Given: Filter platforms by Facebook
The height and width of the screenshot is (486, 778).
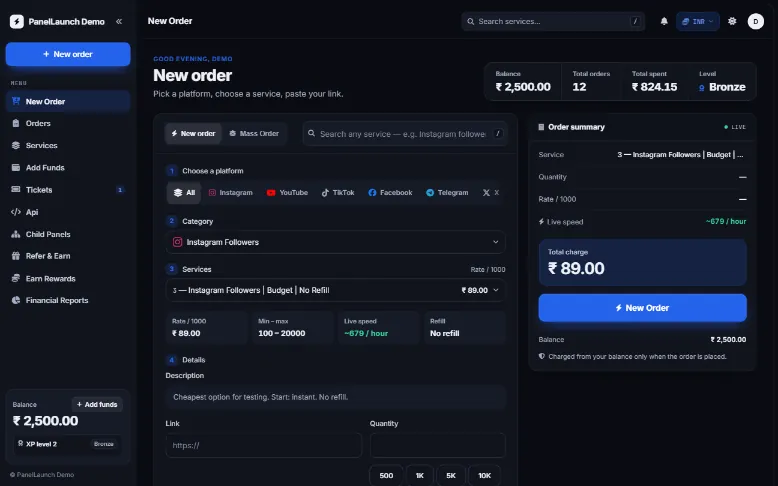Looking at the screenshot, I should click(x=390, y=193).
